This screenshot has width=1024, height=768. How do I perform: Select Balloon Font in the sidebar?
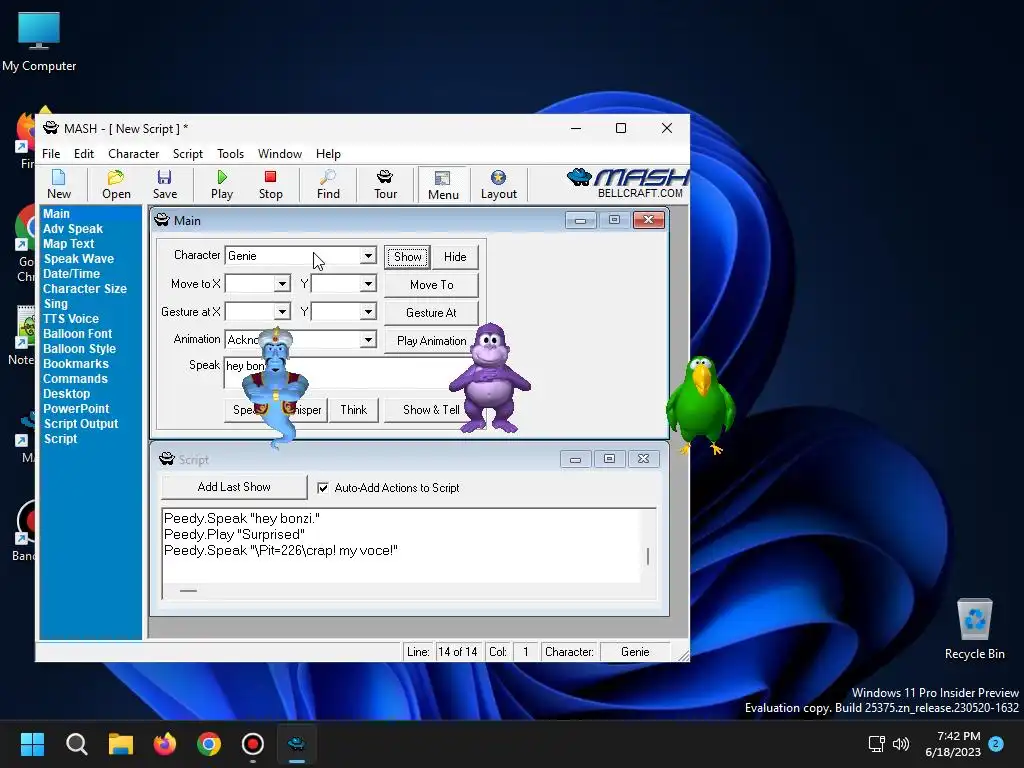coord(77,334)
